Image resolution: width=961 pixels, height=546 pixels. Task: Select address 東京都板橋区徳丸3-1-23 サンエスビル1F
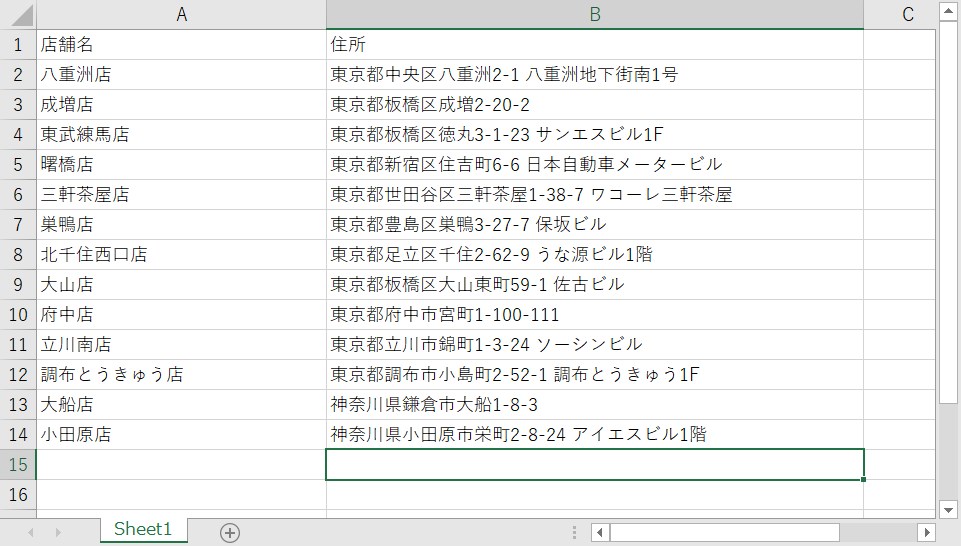[594, 135]
